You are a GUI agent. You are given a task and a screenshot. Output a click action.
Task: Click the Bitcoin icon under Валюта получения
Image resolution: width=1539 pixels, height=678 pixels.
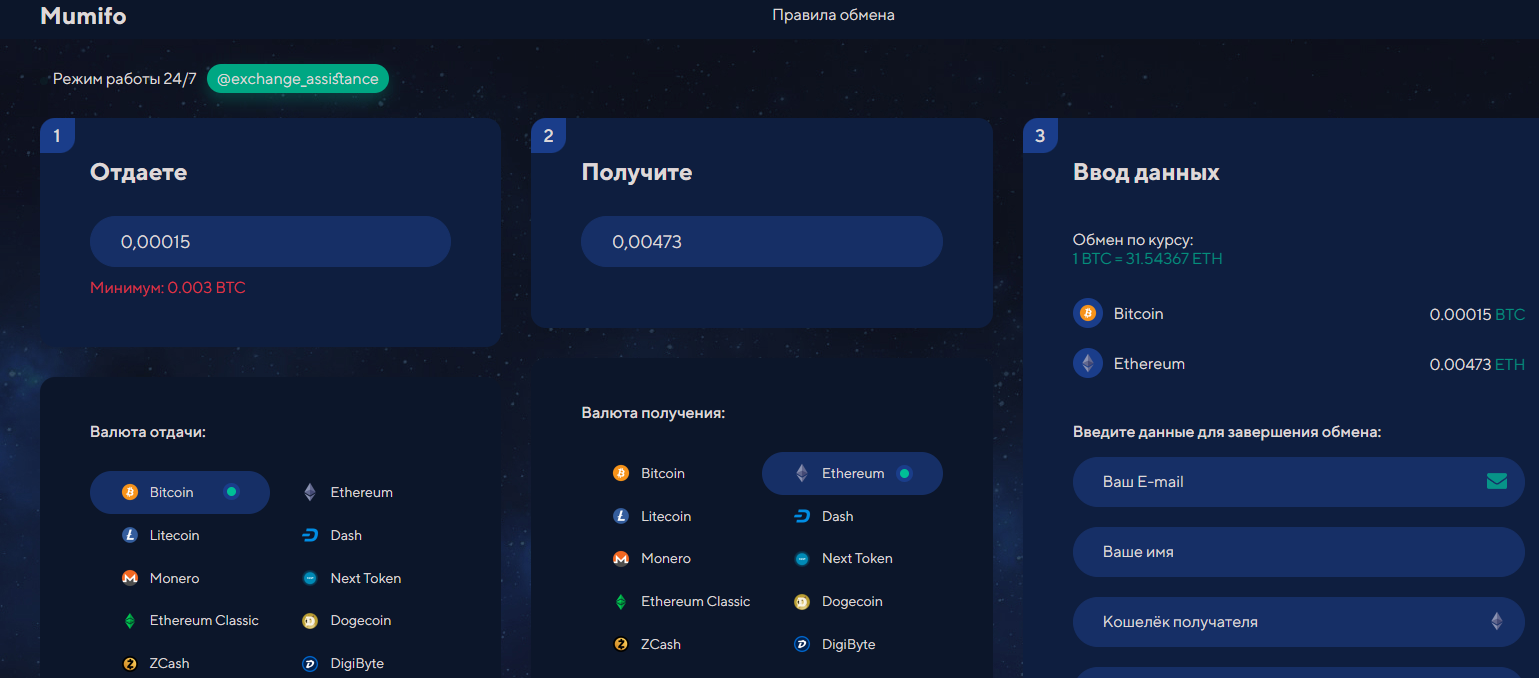tap(621, 473)
